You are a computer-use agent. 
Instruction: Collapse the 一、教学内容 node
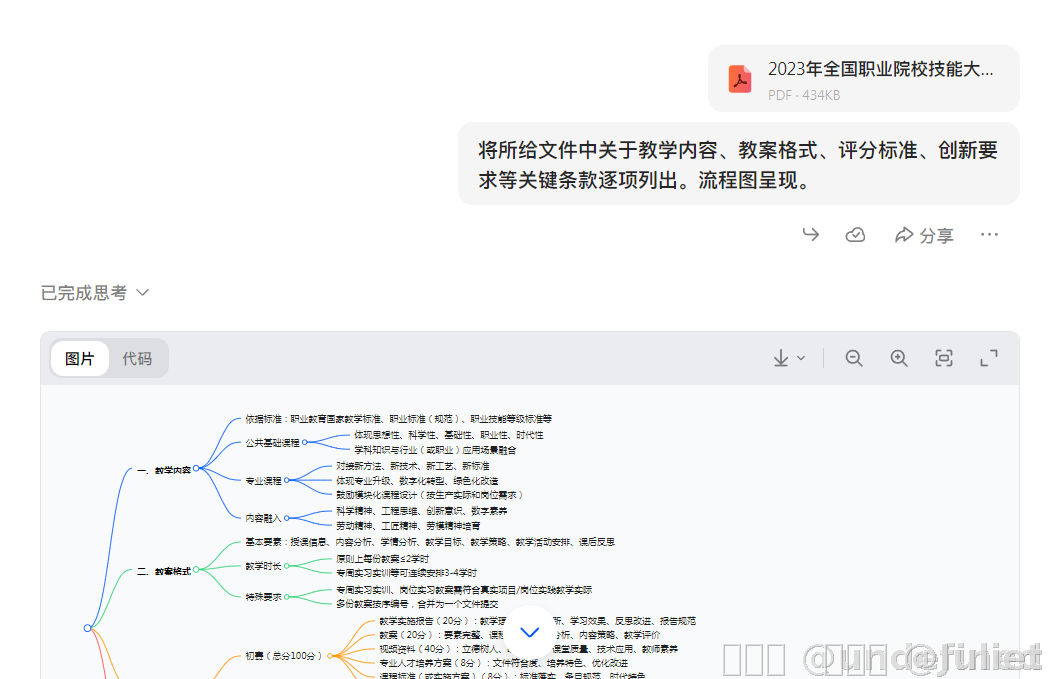click(x=196, y=468)
